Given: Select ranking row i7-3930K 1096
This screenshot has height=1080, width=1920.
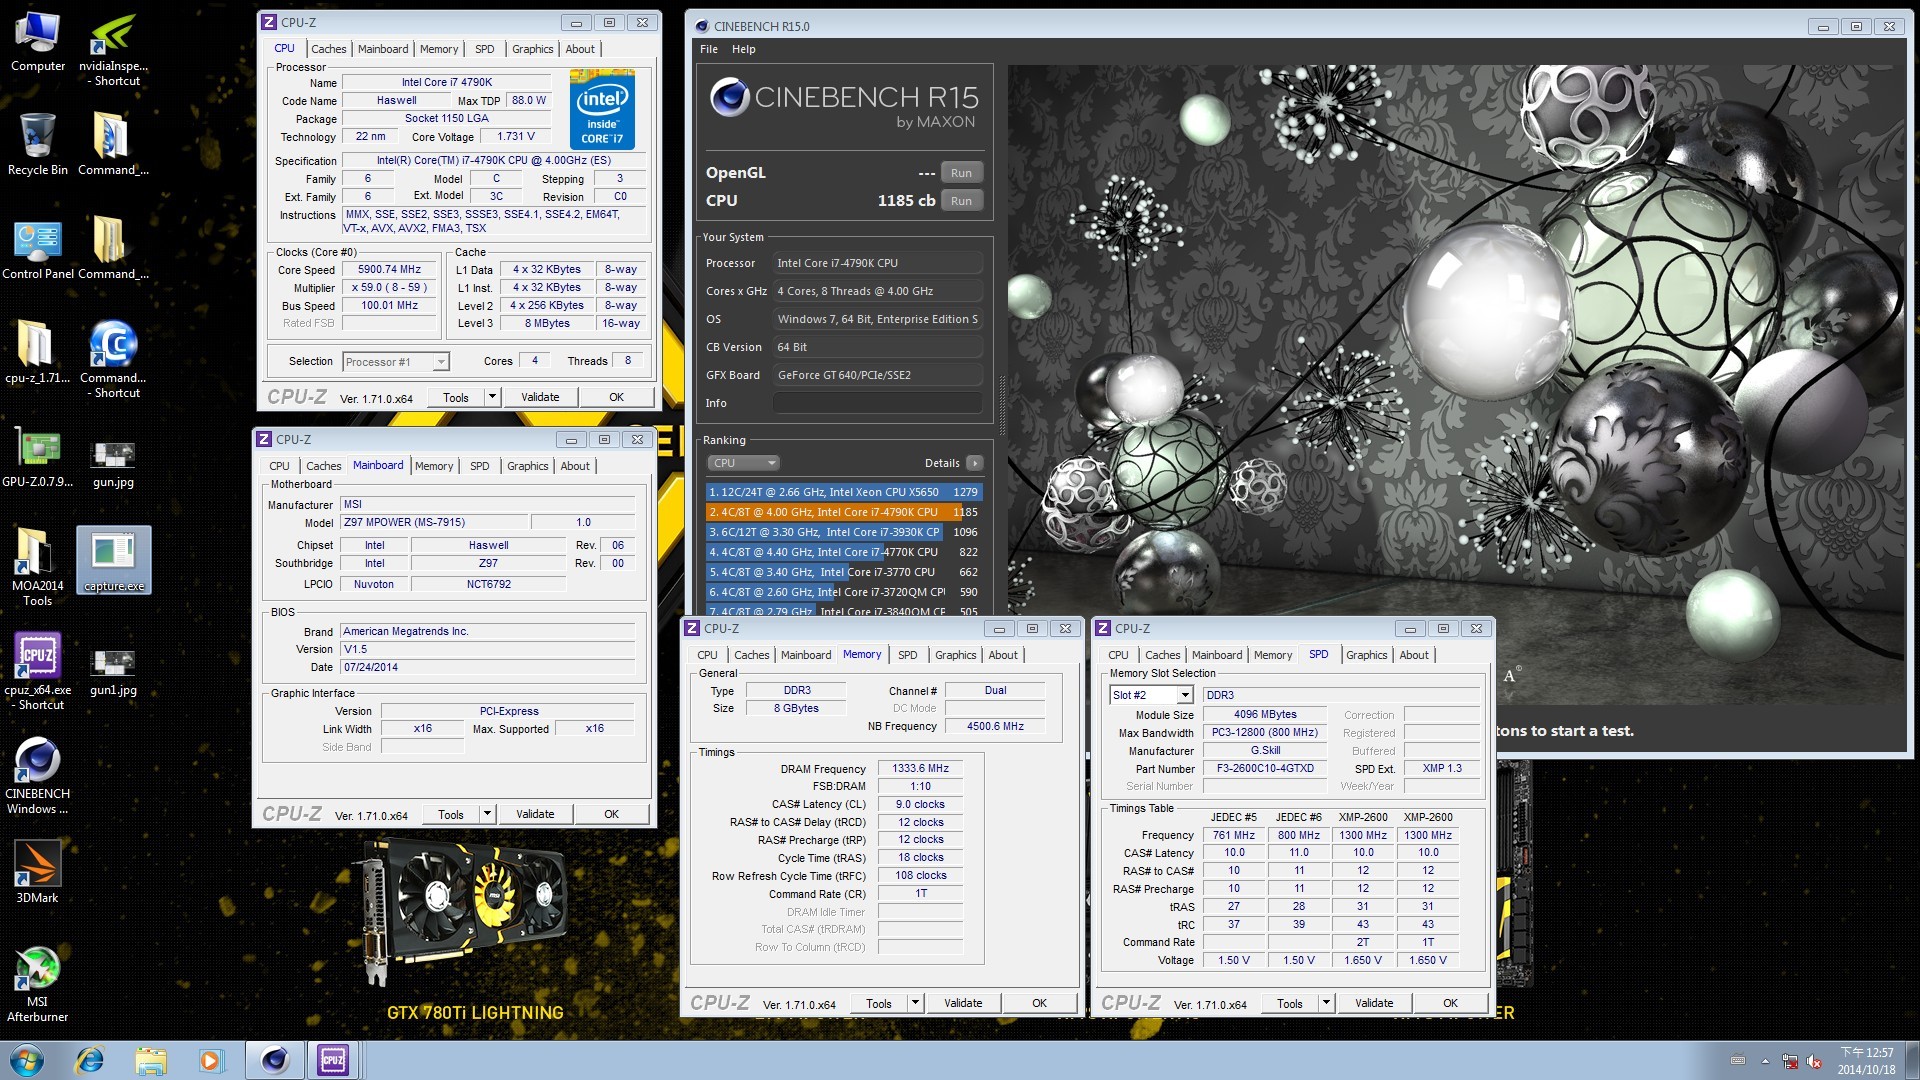Looking at the screenshot, I should pyautogui.click(x=843, y=532).
